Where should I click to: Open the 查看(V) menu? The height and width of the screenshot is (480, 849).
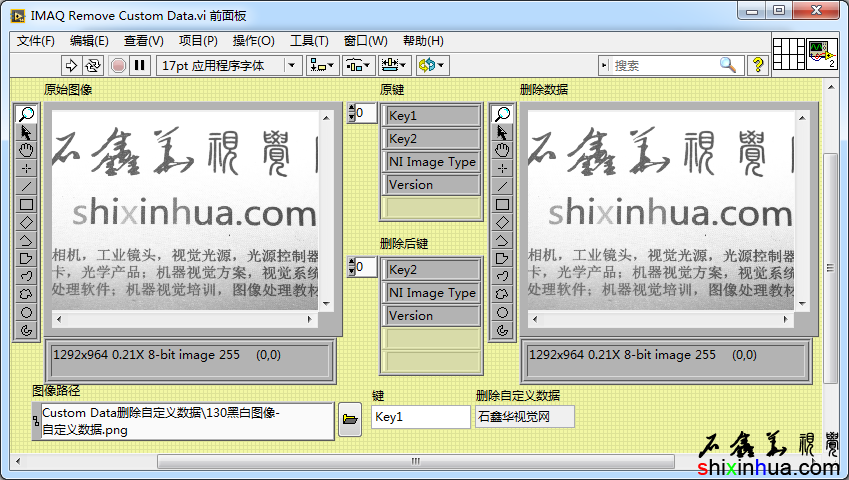coord(143,41)
